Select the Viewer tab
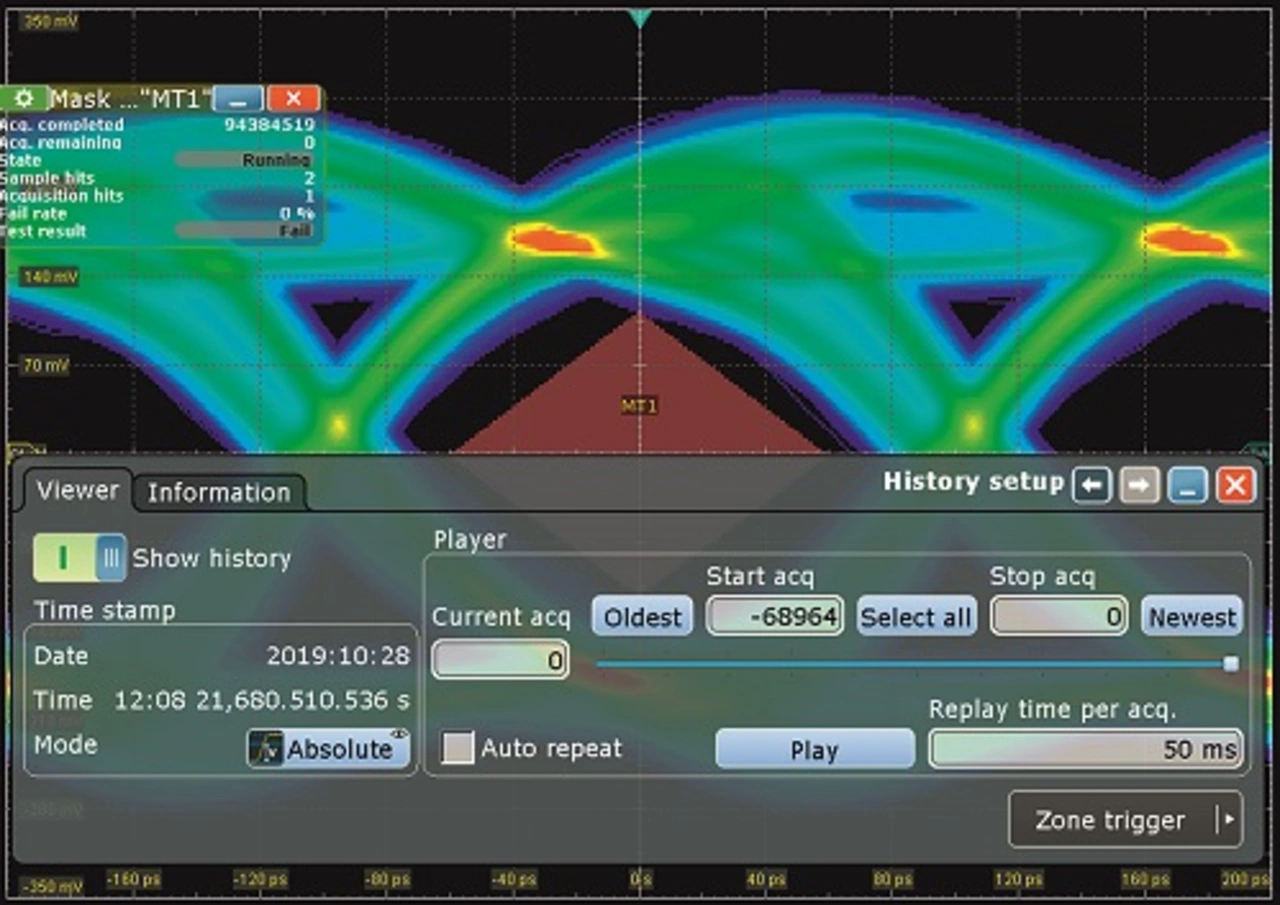The height and width of the screenshot is (905, 1280). click(x=77, y=490)
